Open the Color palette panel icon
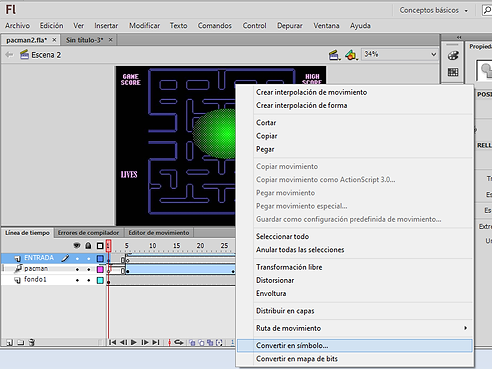The height and width of the screenshot is (369, 492). [x=453, y=55]
